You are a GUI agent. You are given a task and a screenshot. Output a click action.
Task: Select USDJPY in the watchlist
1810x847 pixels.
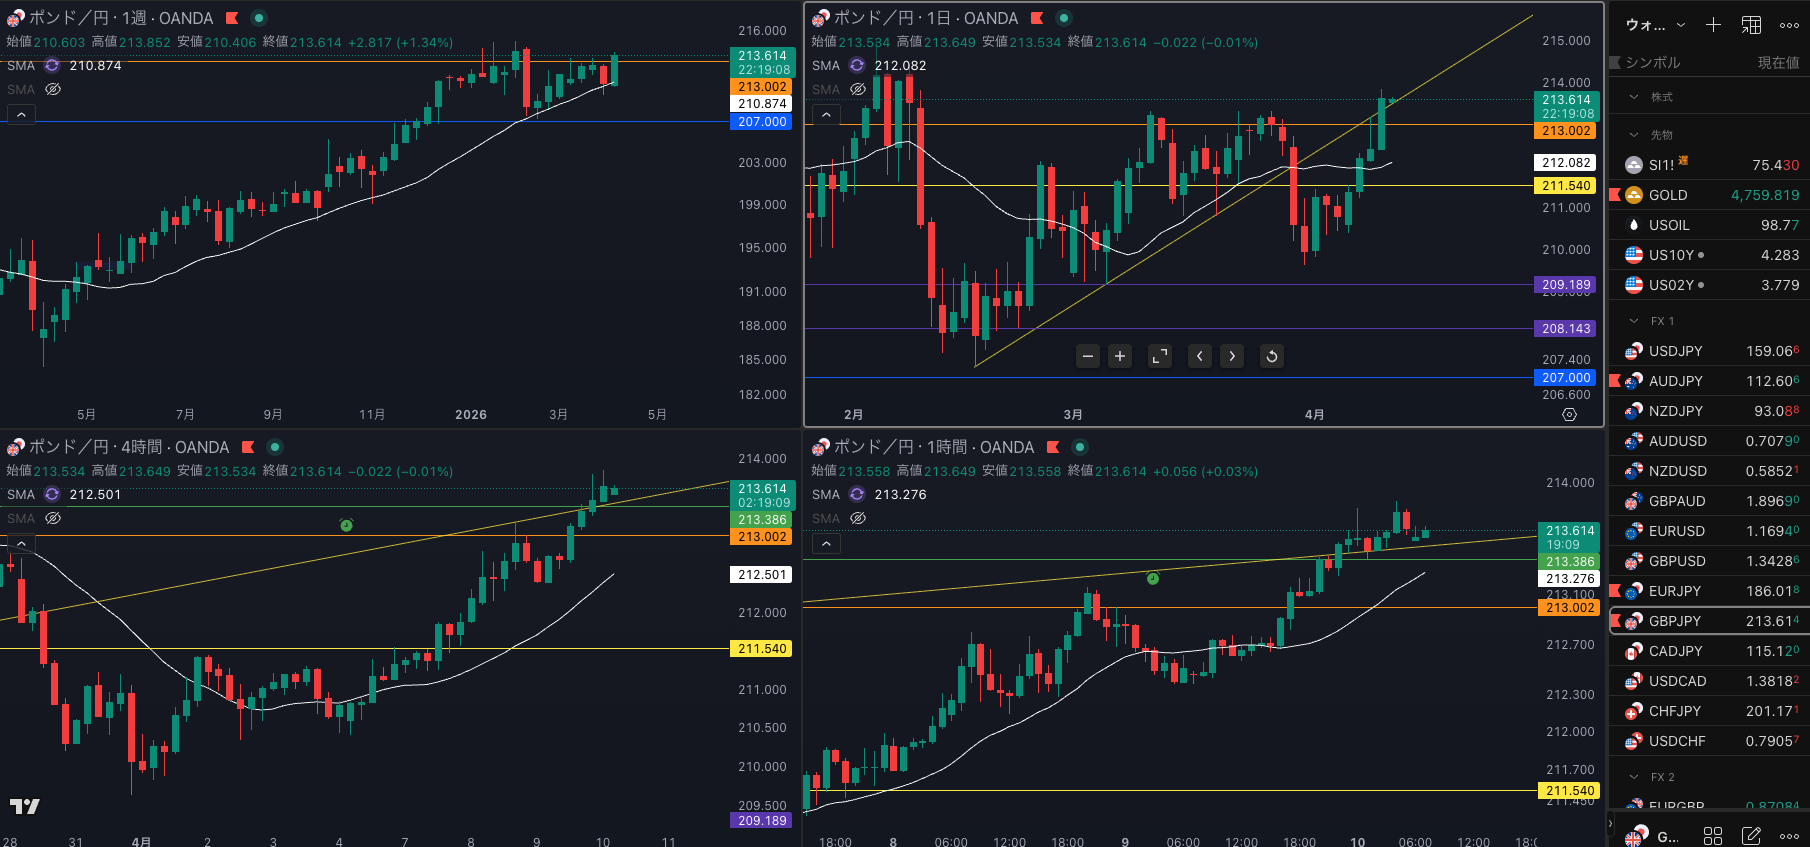coord(1675,351)
